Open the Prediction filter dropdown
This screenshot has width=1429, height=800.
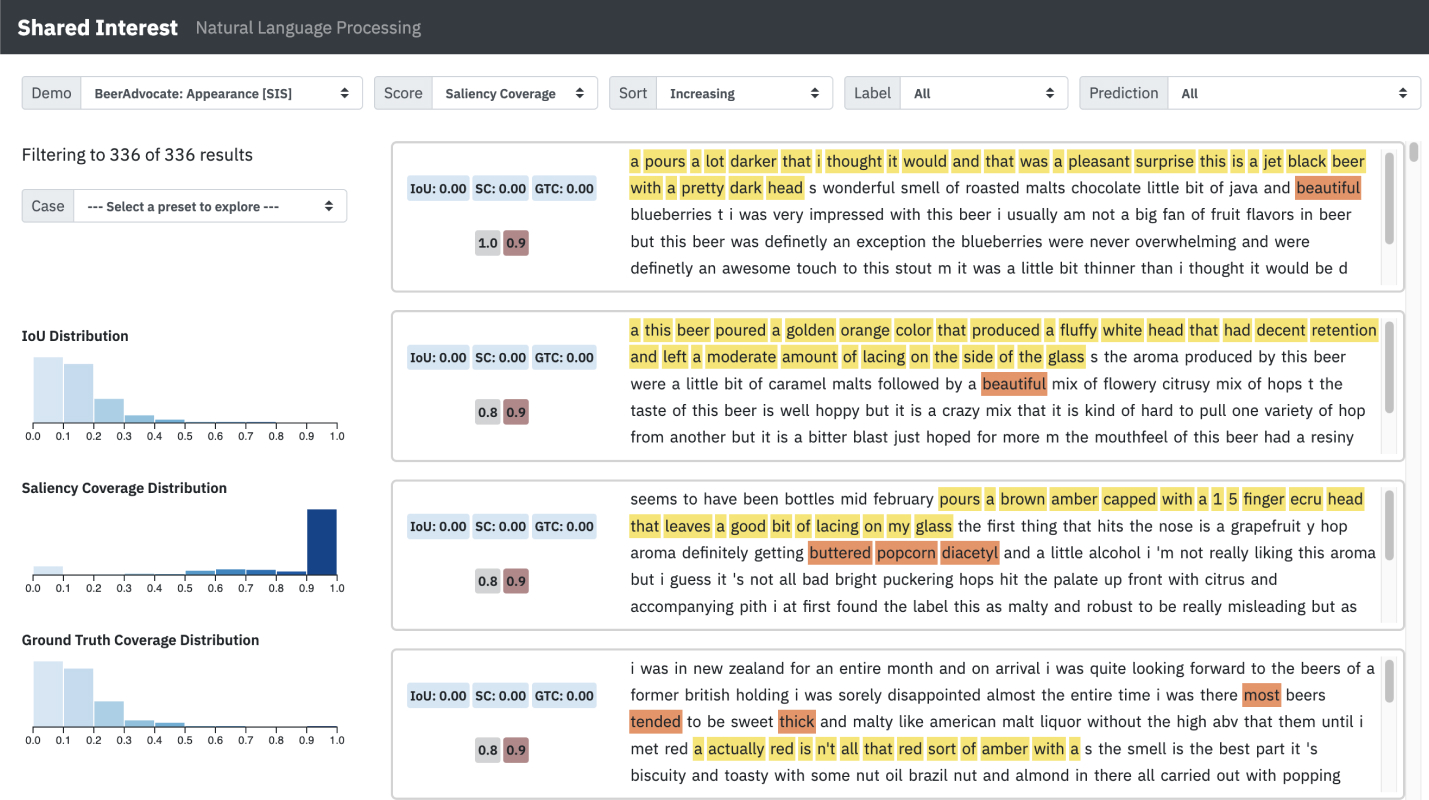(1294, 92)
